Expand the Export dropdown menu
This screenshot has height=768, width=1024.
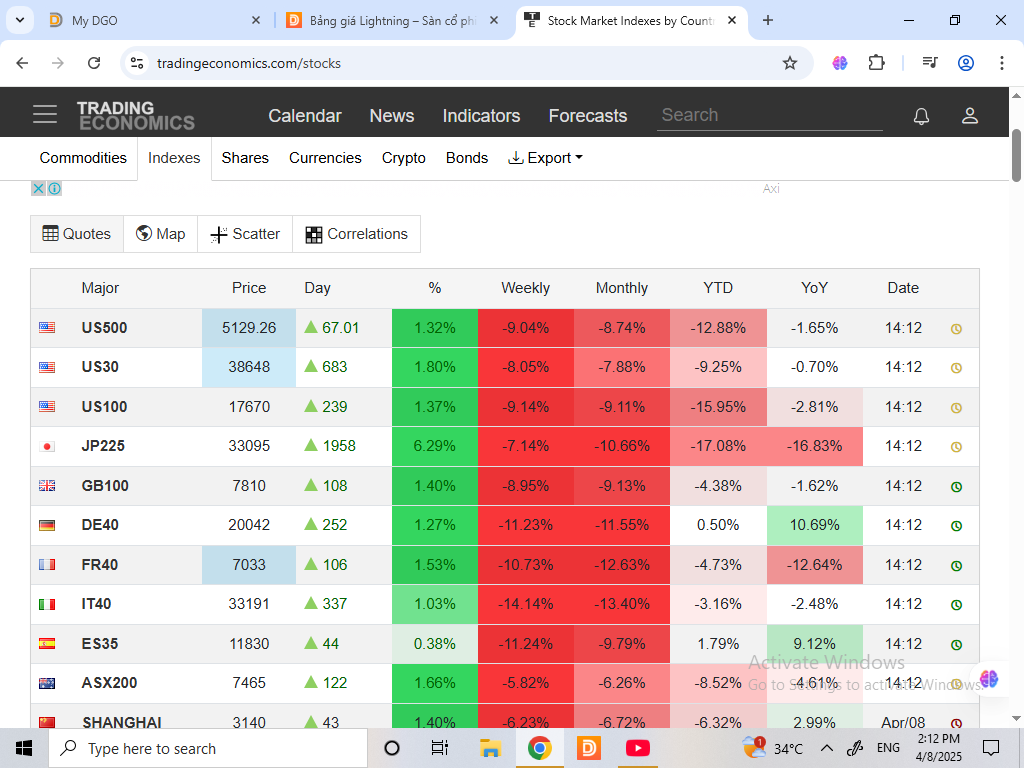(545, 158)
